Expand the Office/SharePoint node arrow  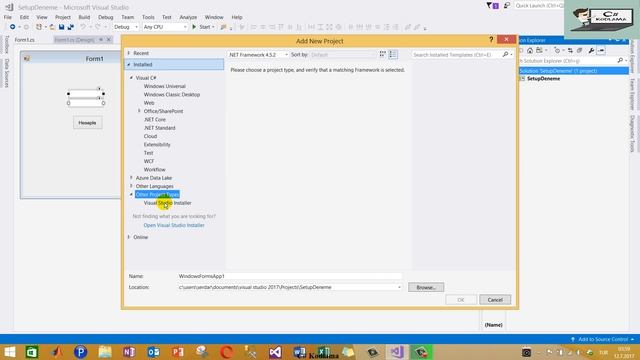(139, 111)
